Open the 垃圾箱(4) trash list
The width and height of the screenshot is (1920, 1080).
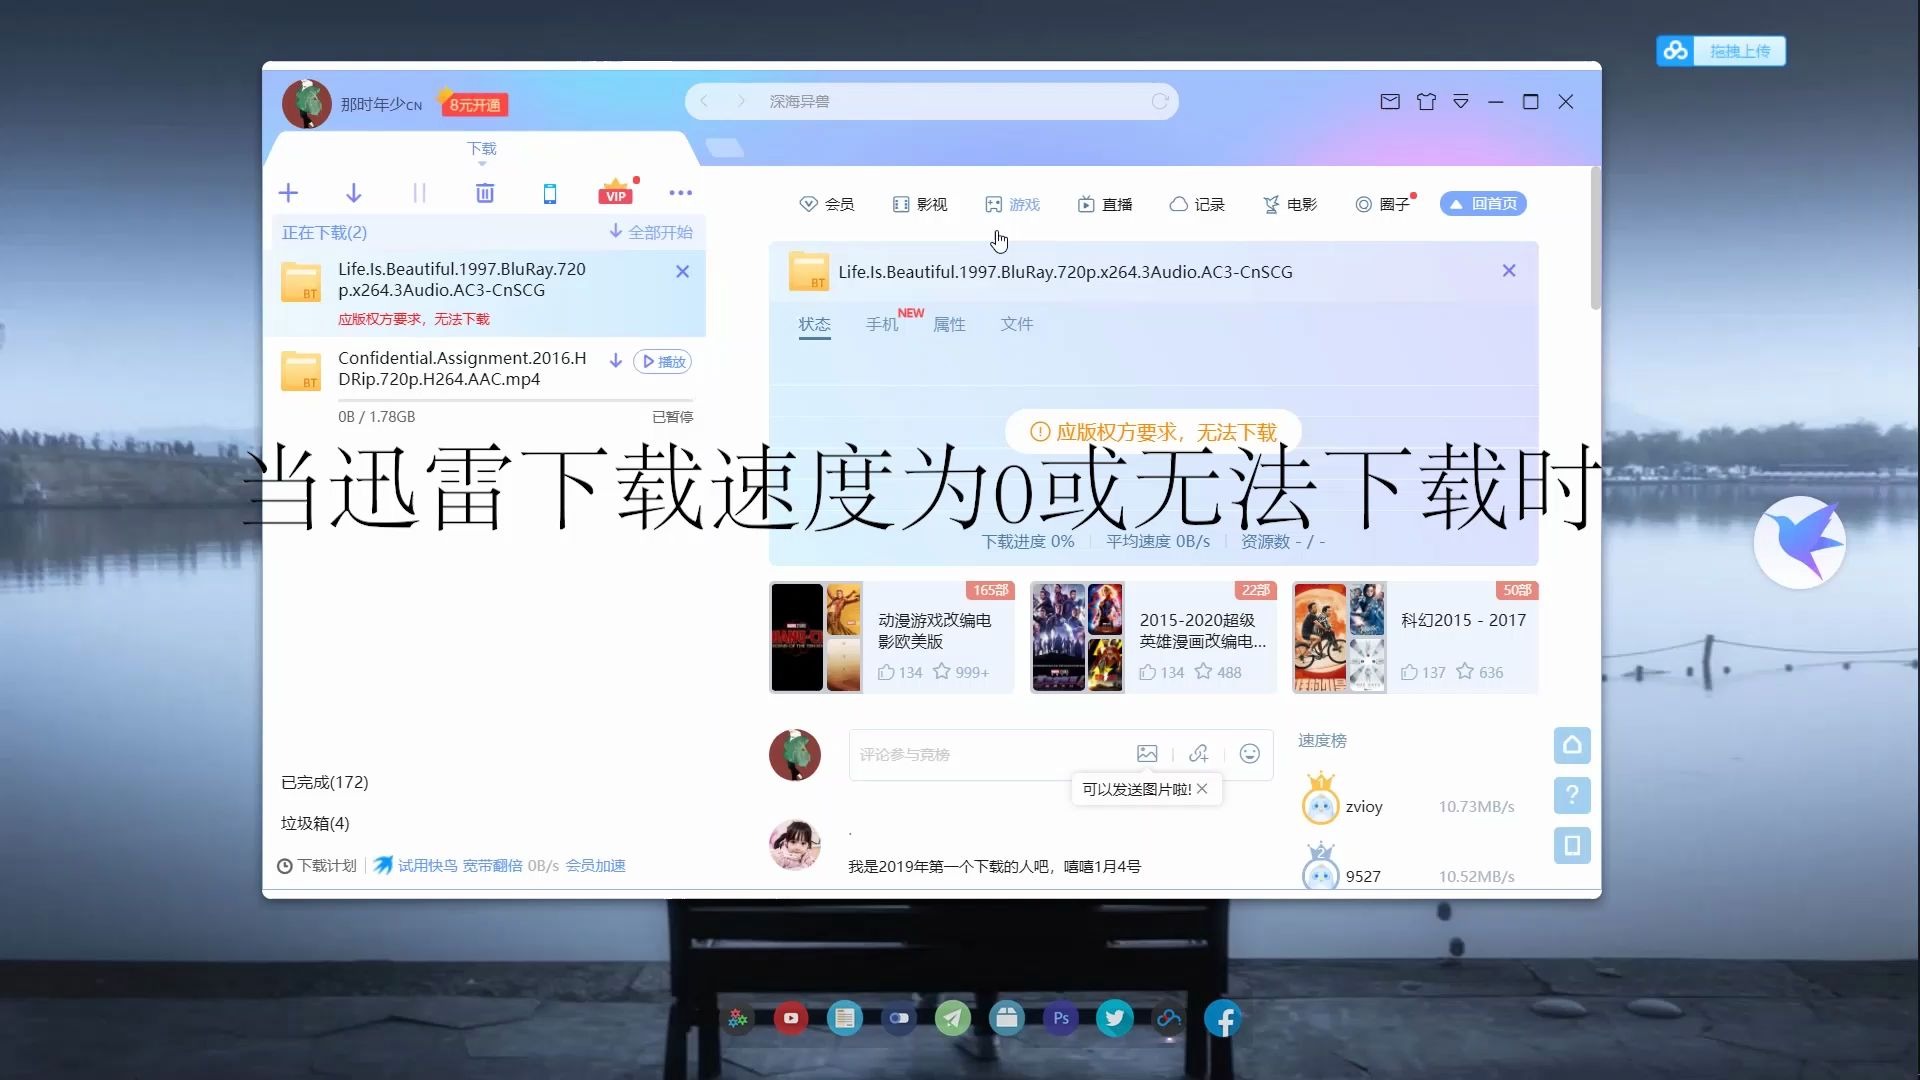315,823
